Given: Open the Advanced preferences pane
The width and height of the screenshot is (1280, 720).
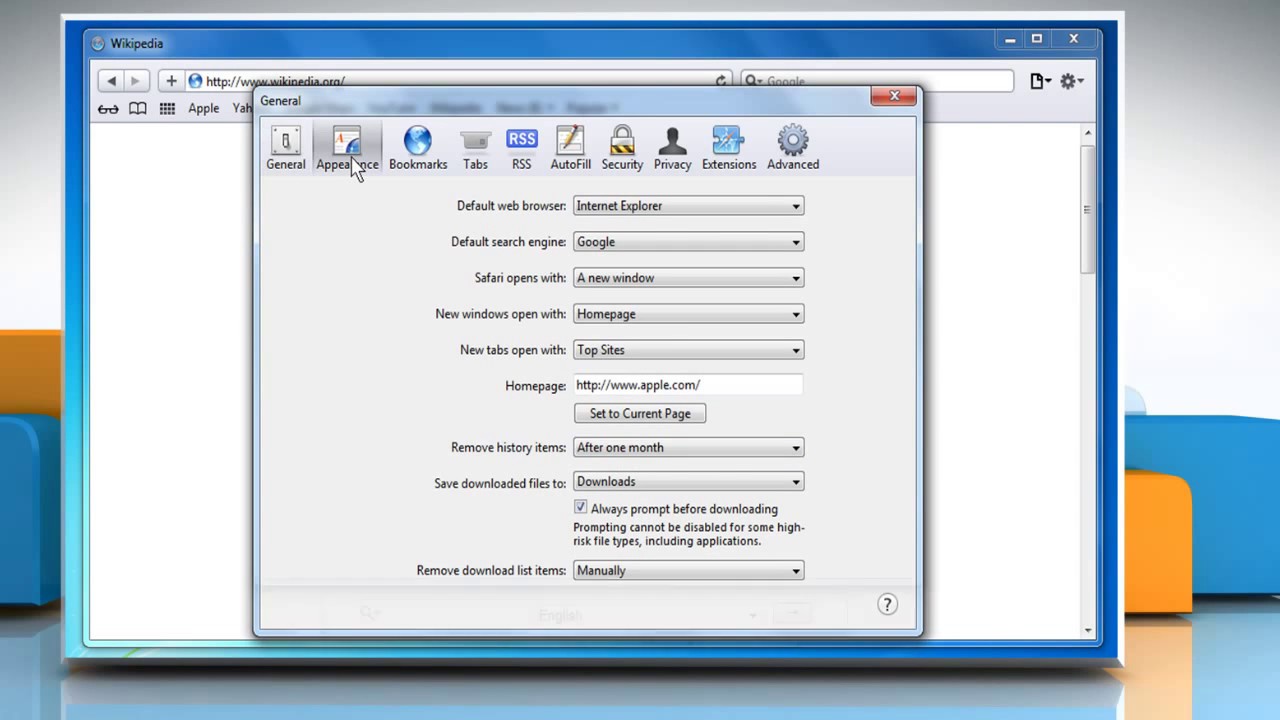Looking at the screenshot, I should [x=792, y=147].
